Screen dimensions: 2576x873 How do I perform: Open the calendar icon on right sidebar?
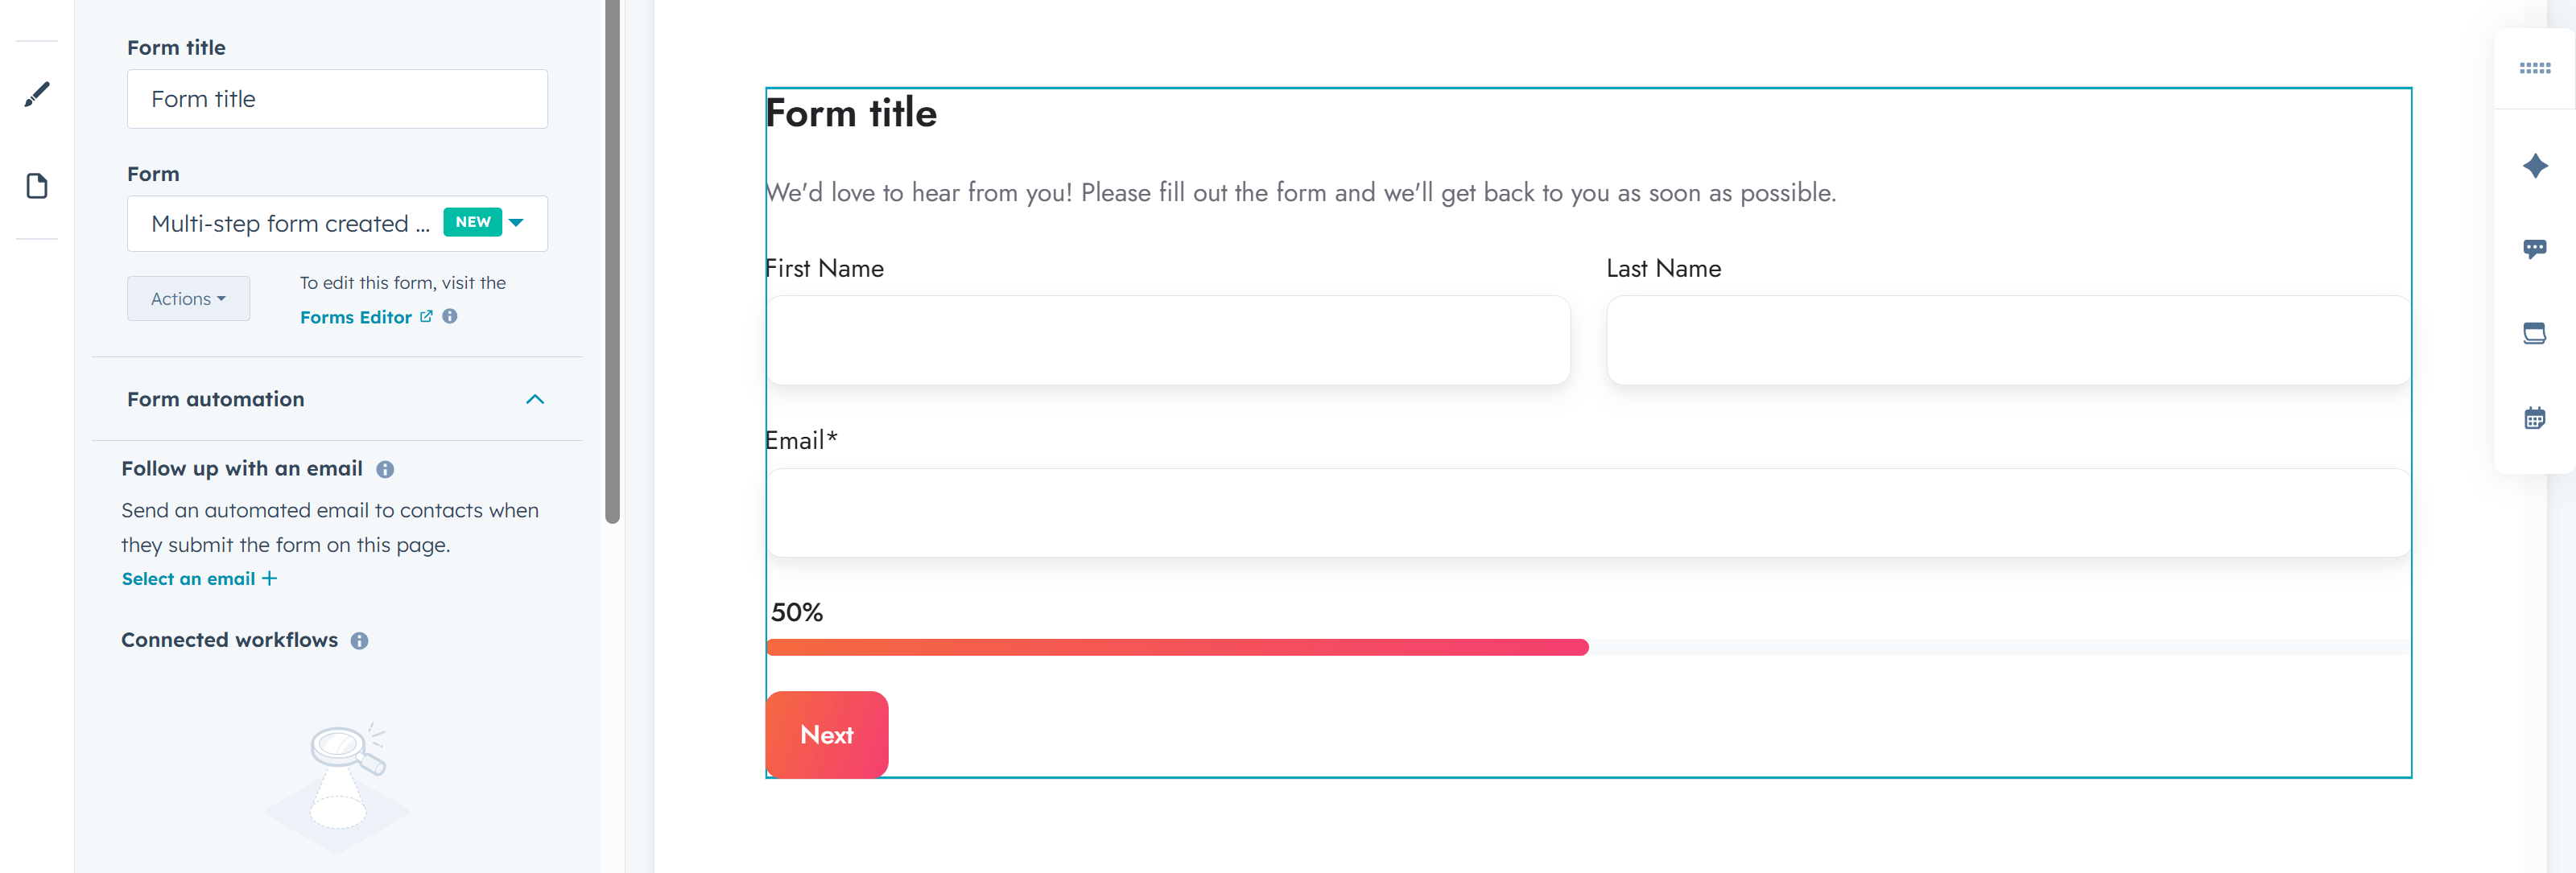[x=2535, y=417]
